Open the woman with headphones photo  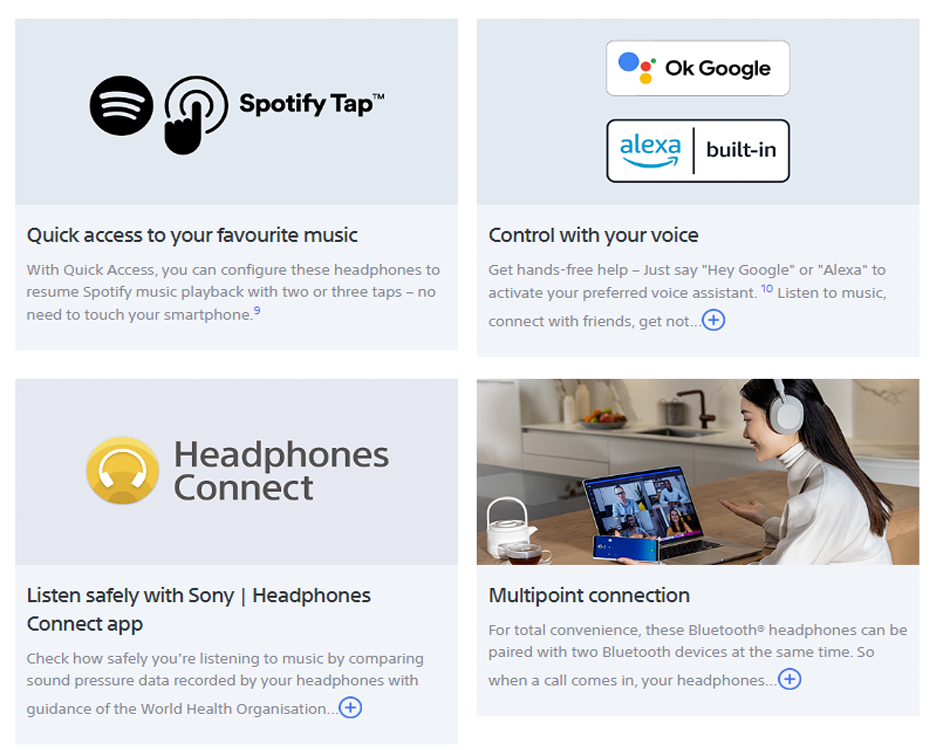click(697, 472)
